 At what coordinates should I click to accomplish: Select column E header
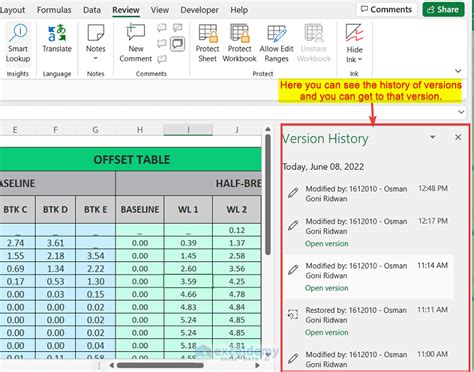pos(15,130)
